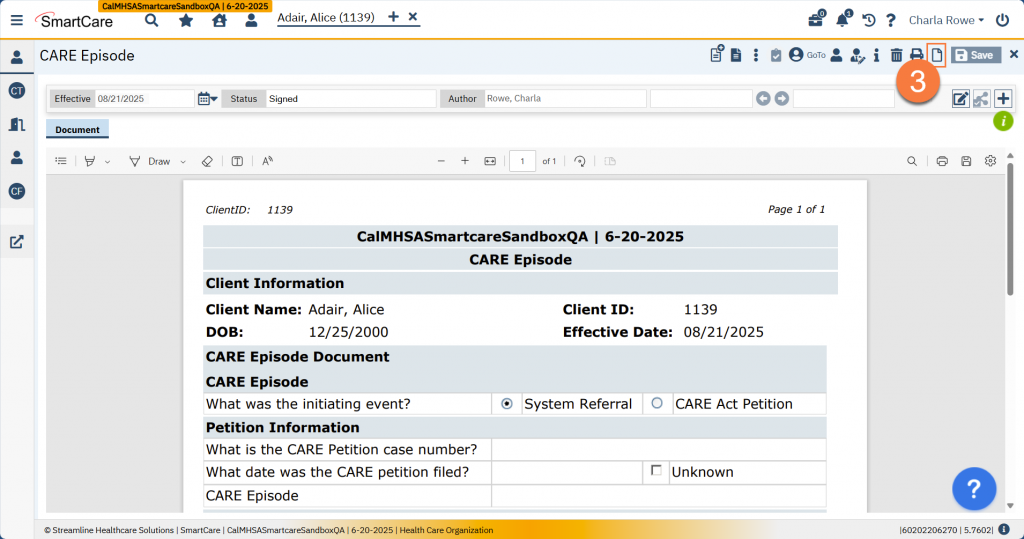Click the Save button
This screenshot has width=1024, height=539.
click(x=976, y=56)
